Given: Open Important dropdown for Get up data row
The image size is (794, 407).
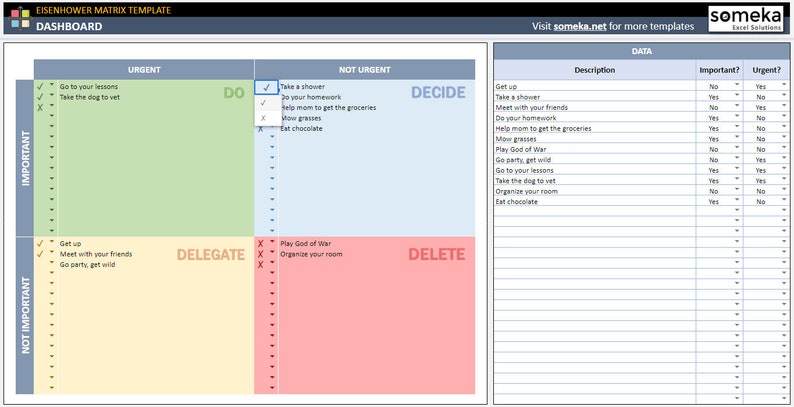Looking at the screenshot, I should [737, 85].
